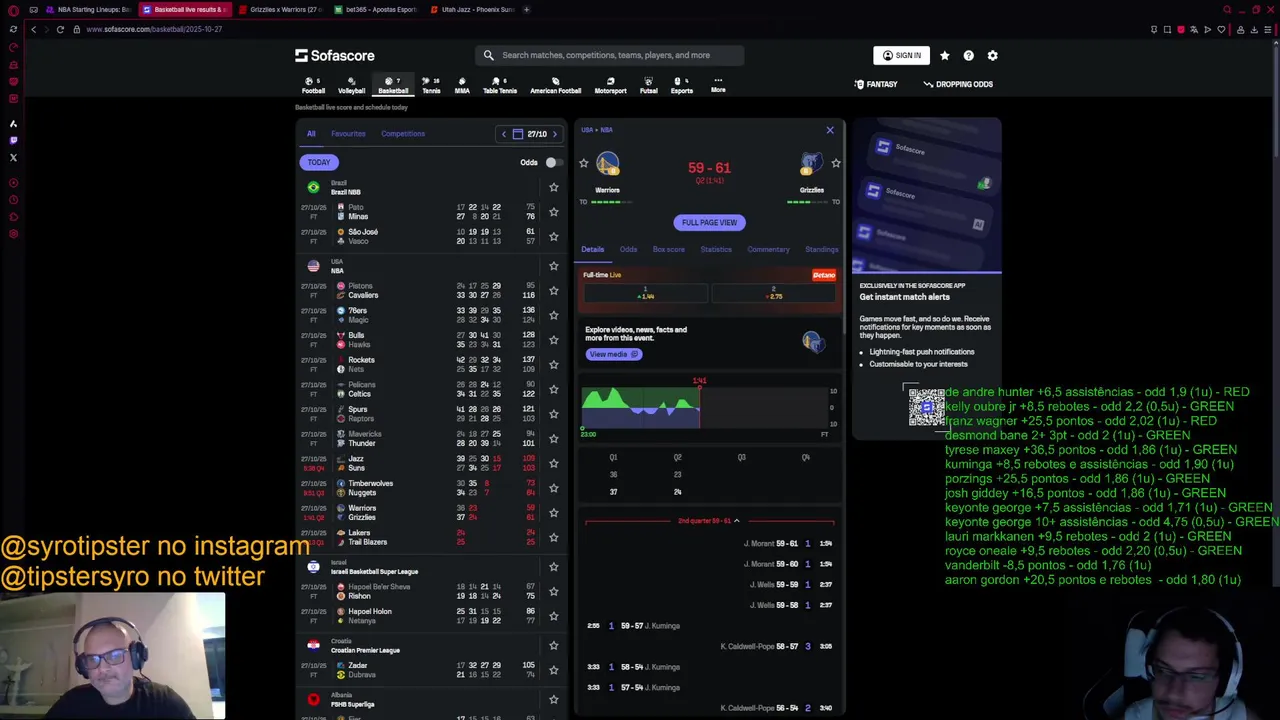
Task: Click the Warriors team logo
Action: (x=608, y=163)
